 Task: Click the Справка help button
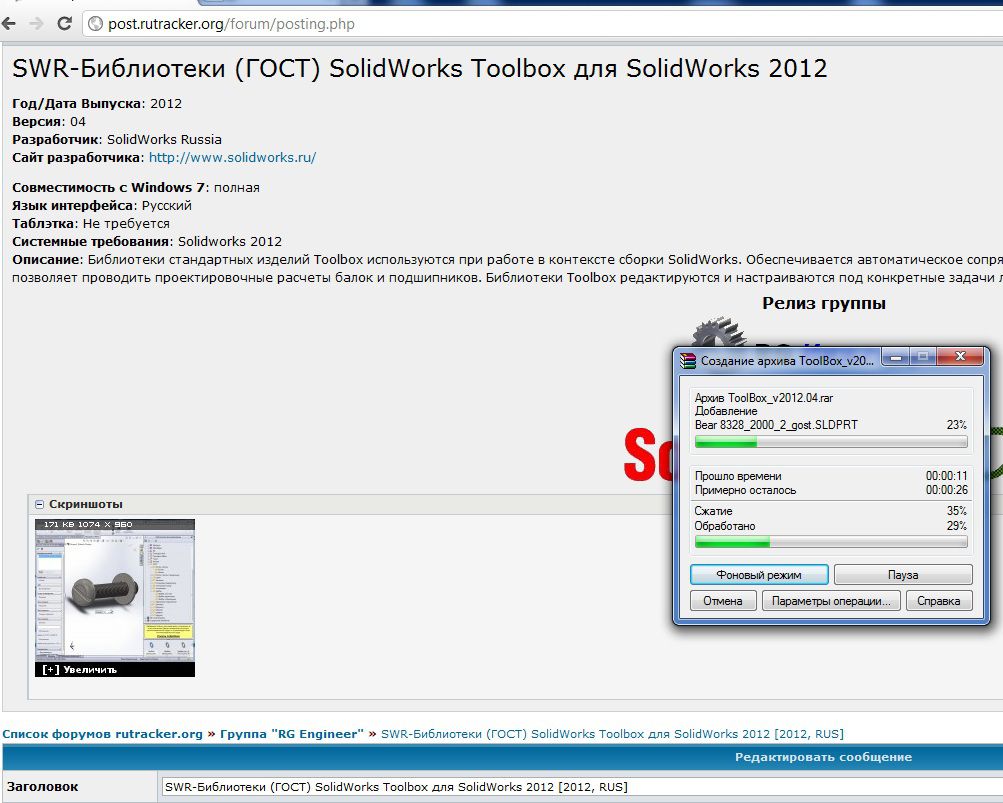(x=939, y=601)
